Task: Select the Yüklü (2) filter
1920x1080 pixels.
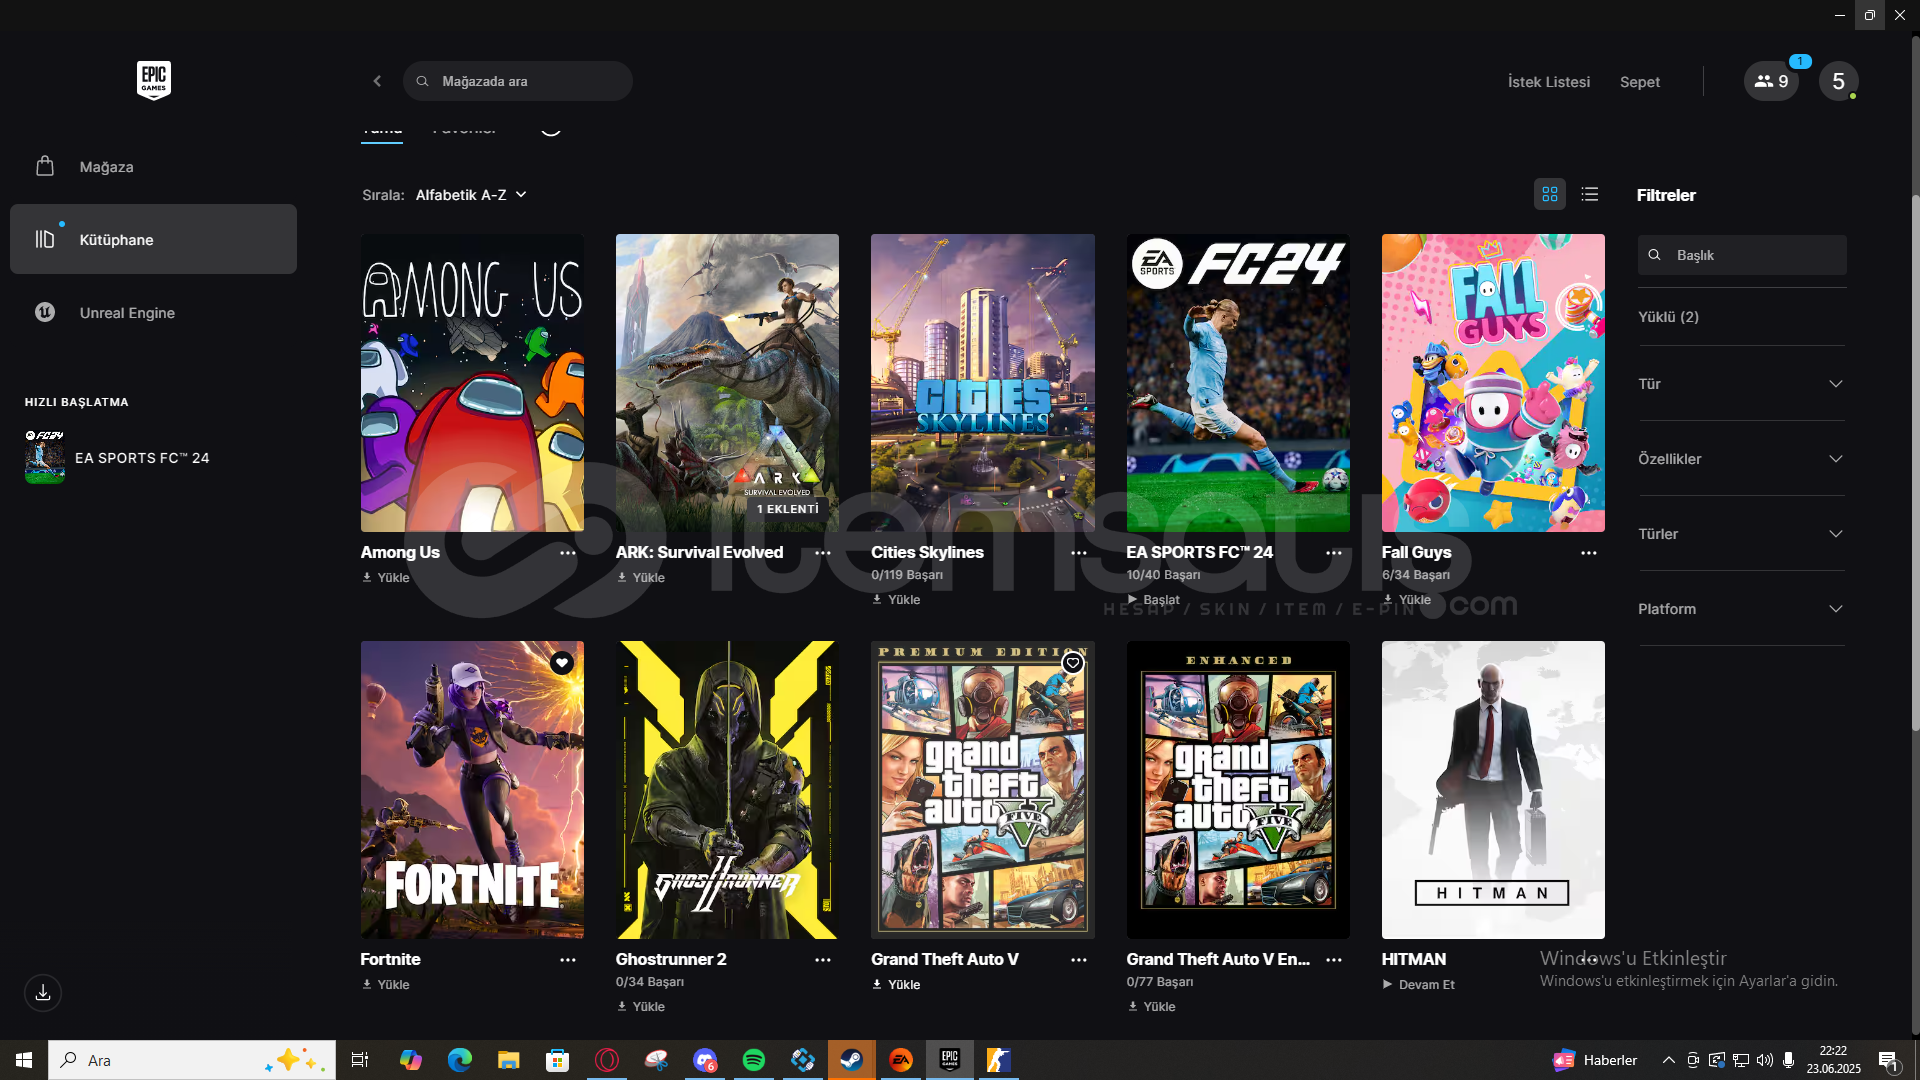Action: pyautogui.click(x=1668, y=317)
